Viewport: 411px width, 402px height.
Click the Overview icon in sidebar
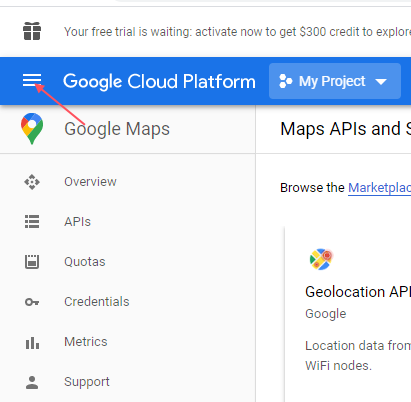coord(32,182)
